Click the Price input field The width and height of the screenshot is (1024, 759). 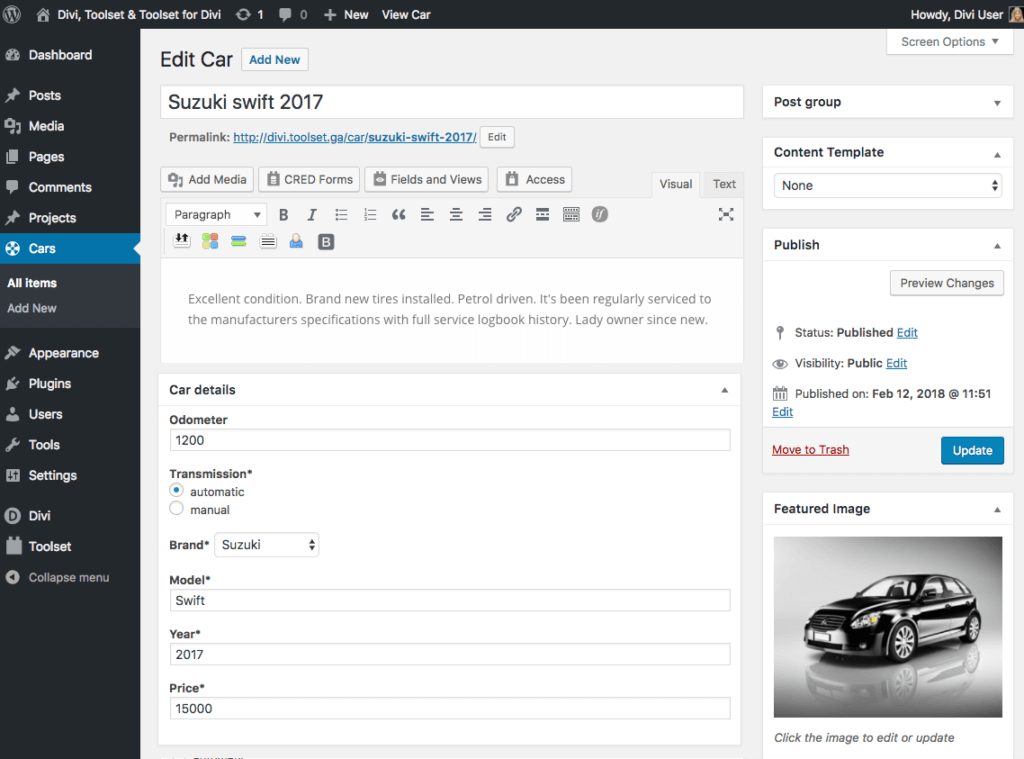(x=450, y=709)
